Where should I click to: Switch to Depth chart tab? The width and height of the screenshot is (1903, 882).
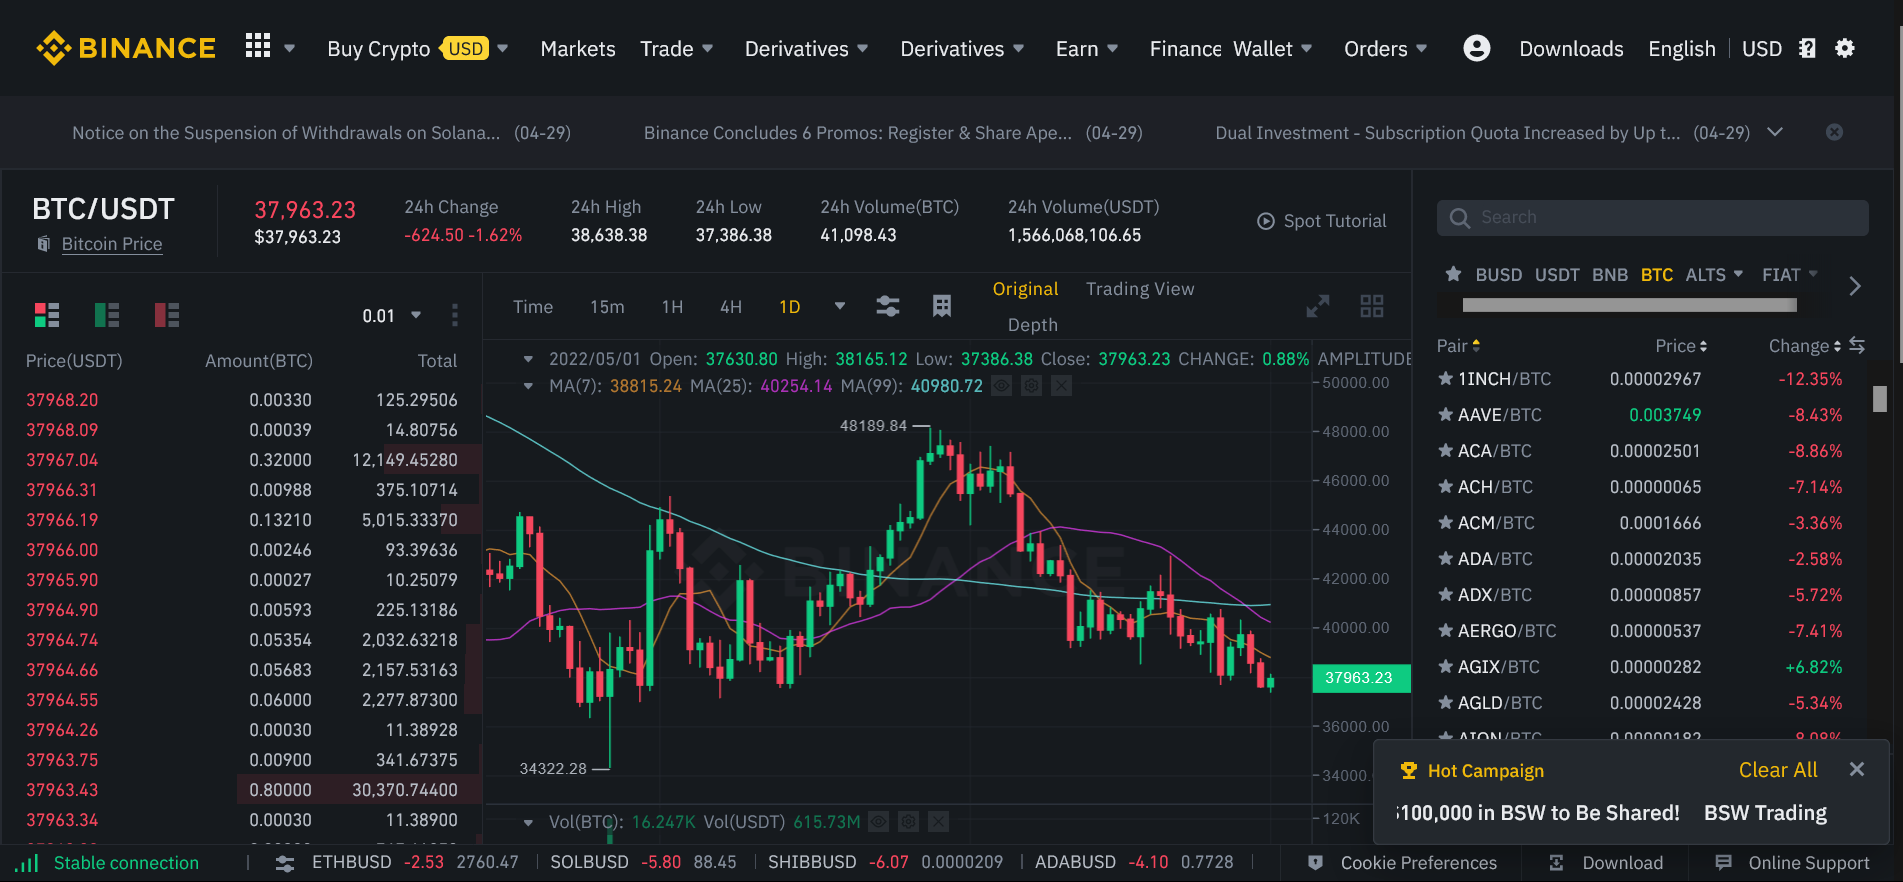1033,324
